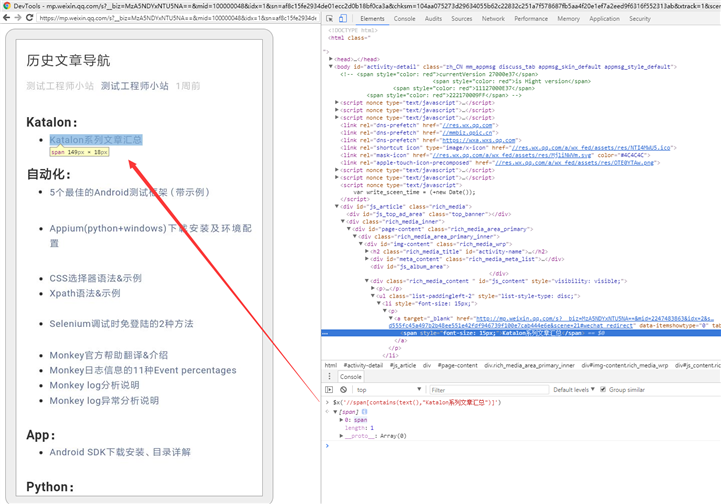Switch to the Console tab
The height and width of the screenshot is (504, 721).
[405, 19]
